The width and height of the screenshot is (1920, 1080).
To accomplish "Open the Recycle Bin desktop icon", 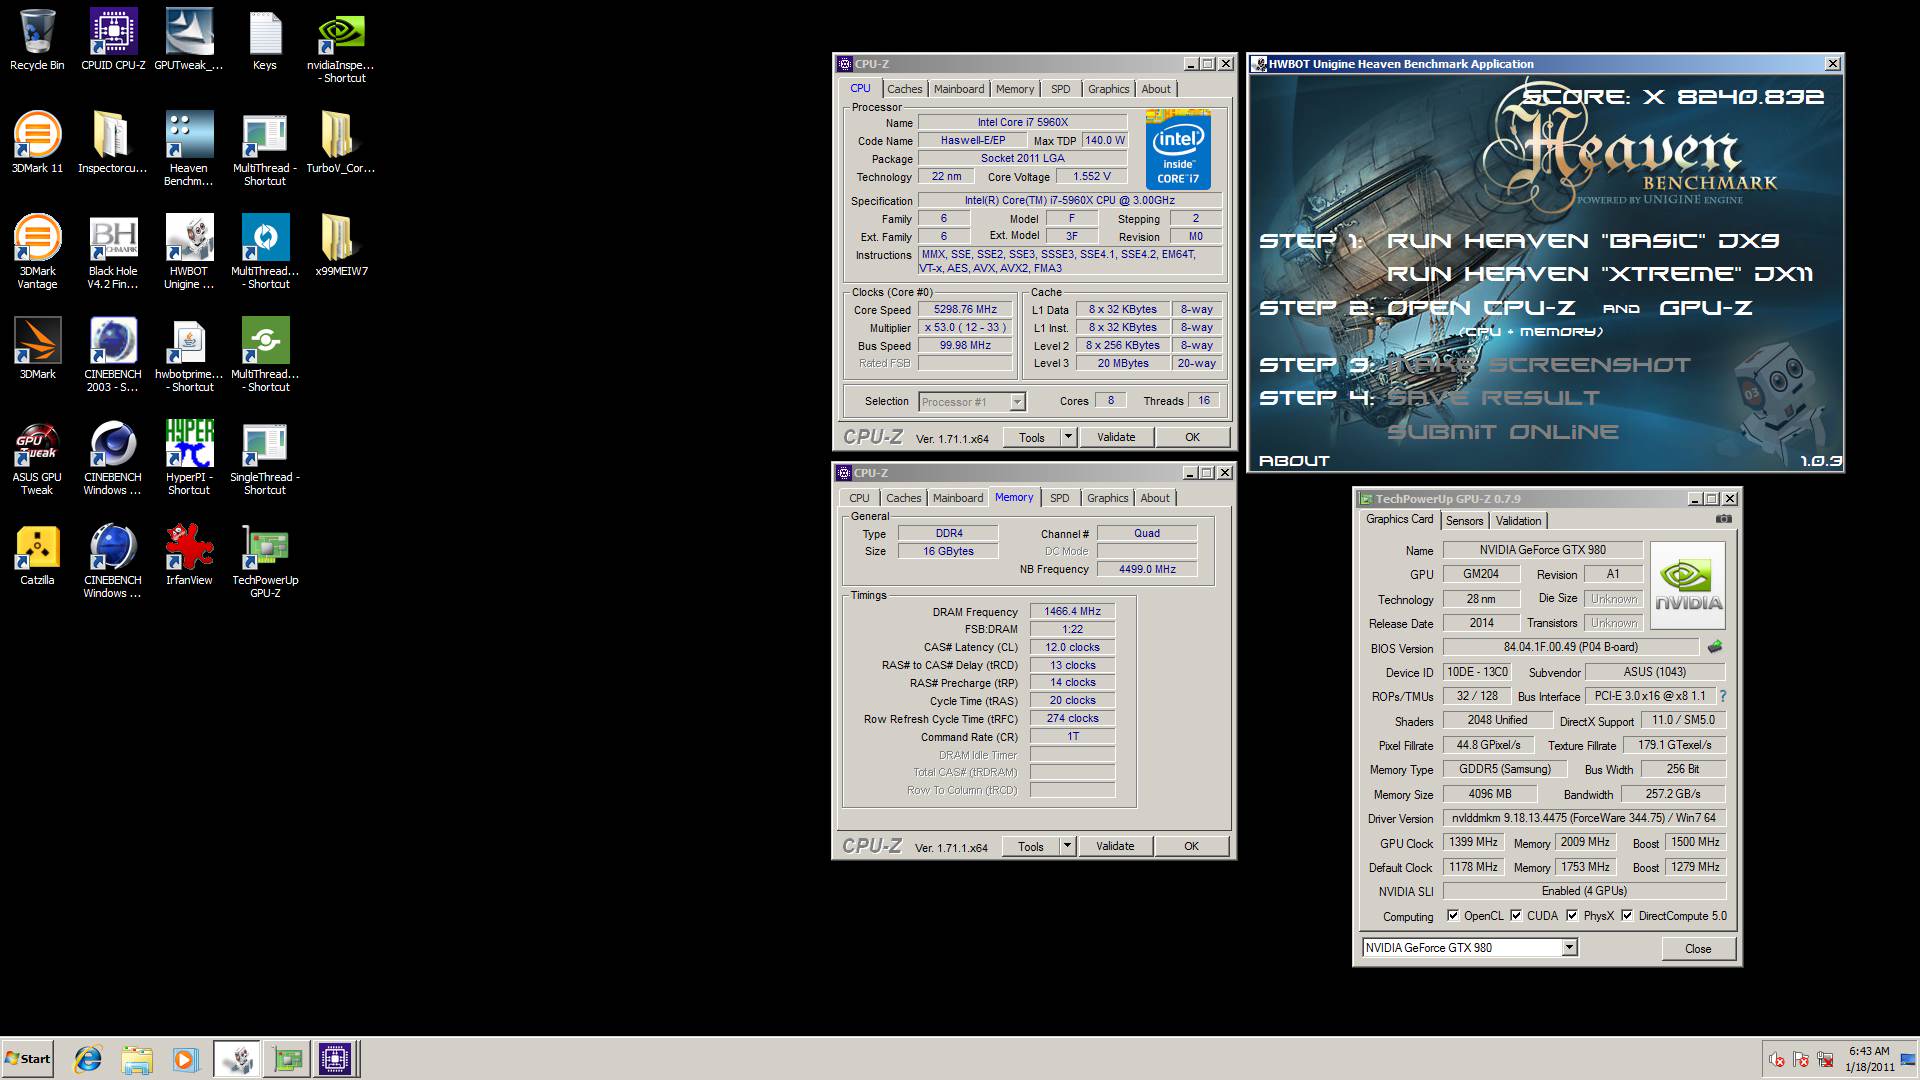I will click(x=37, y=40).
